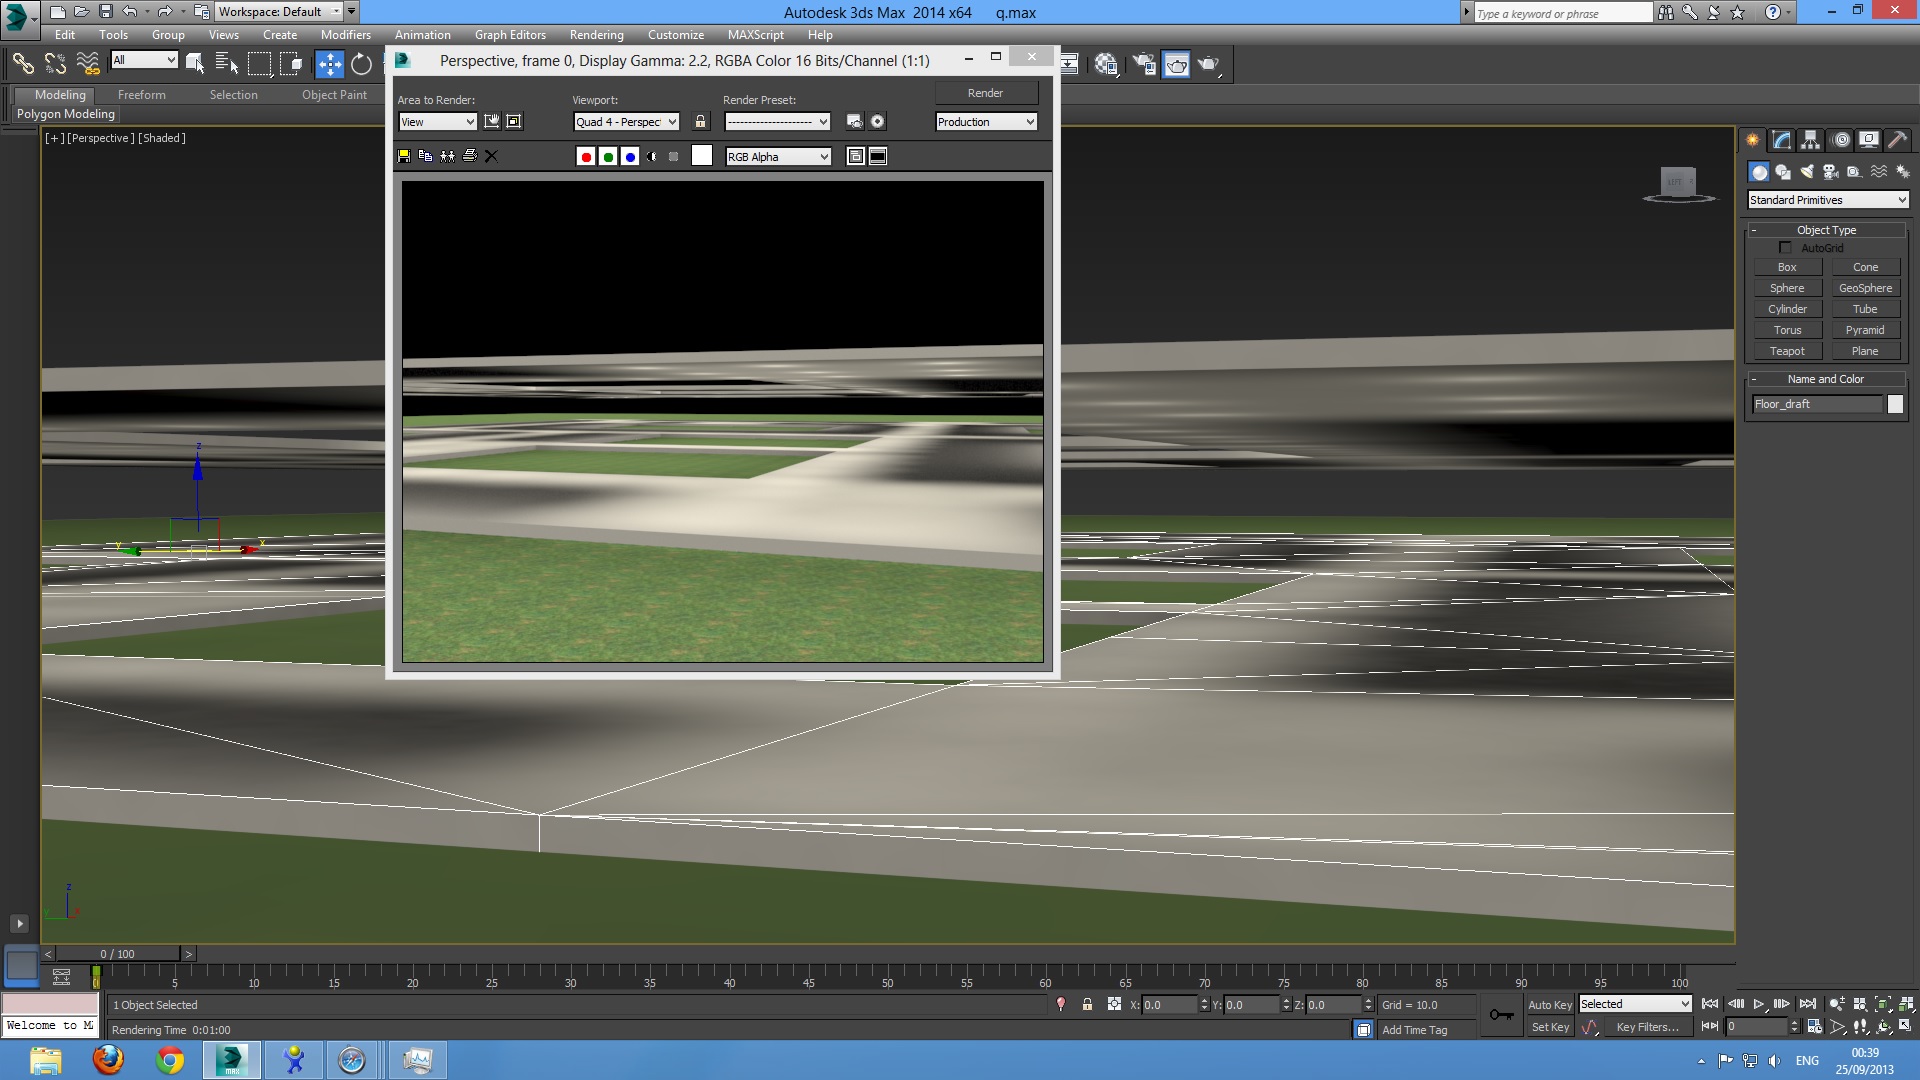Toggle the viewport lock in render window

(x=700, y=121)
